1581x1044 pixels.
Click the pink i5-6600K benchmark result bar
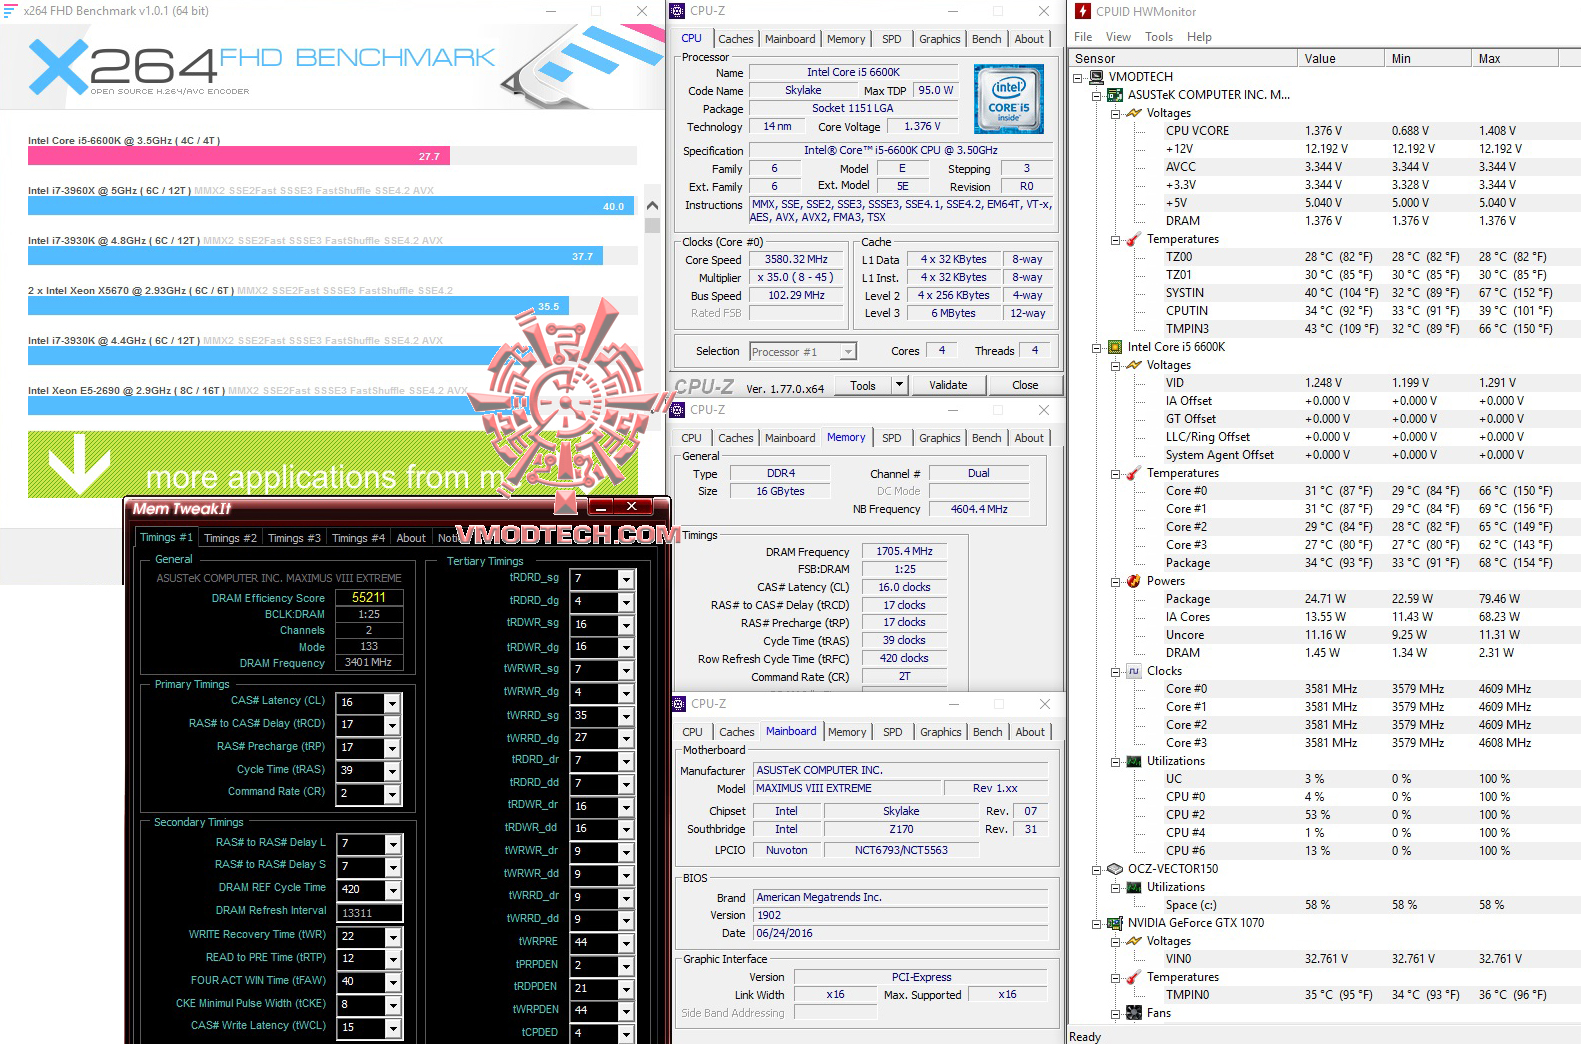(239, 156)
